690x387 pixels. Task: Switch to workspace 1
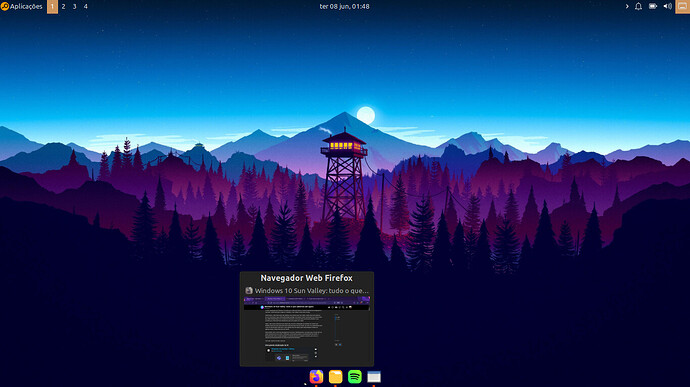[x=52, y=7]
